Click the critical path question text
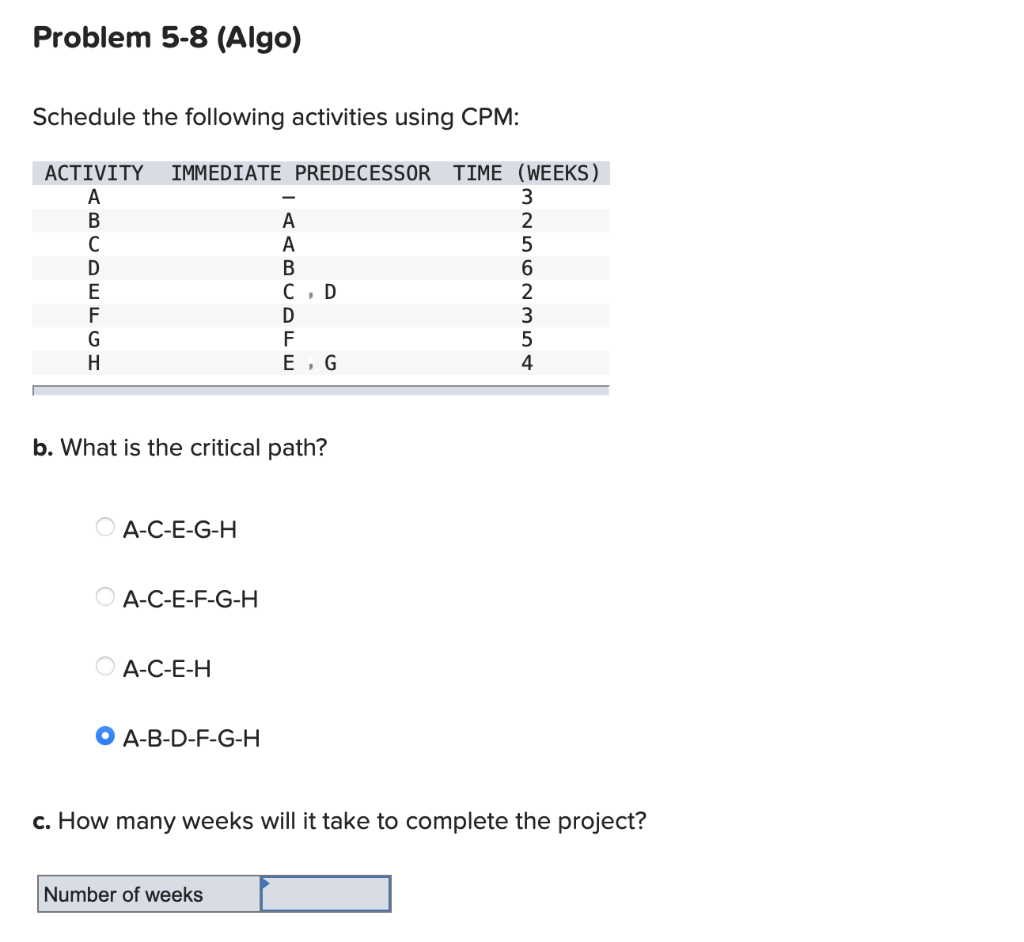This screenshot has height=942, width=1024. coord(180,447)
